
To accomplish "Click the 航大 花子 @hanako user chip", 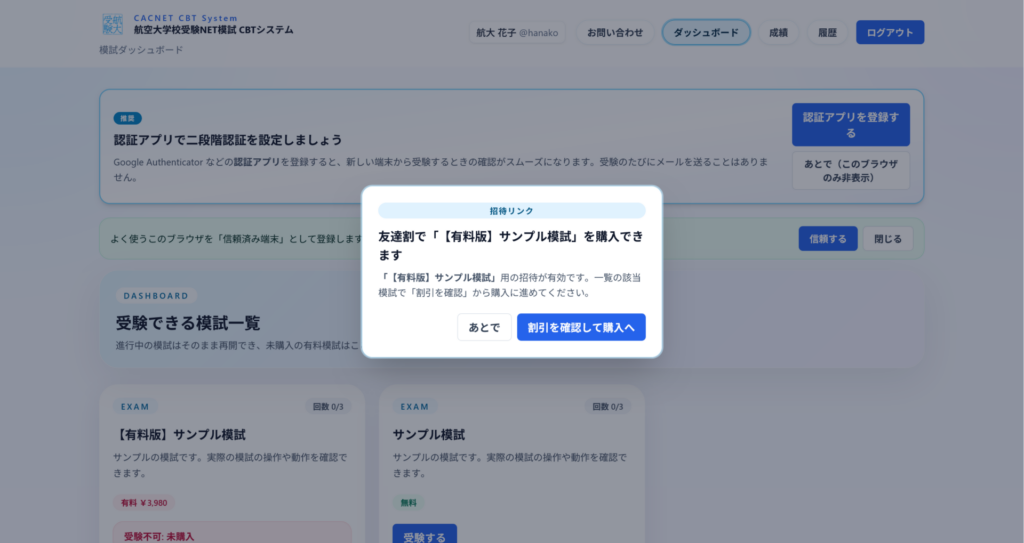I will [518, 33].
